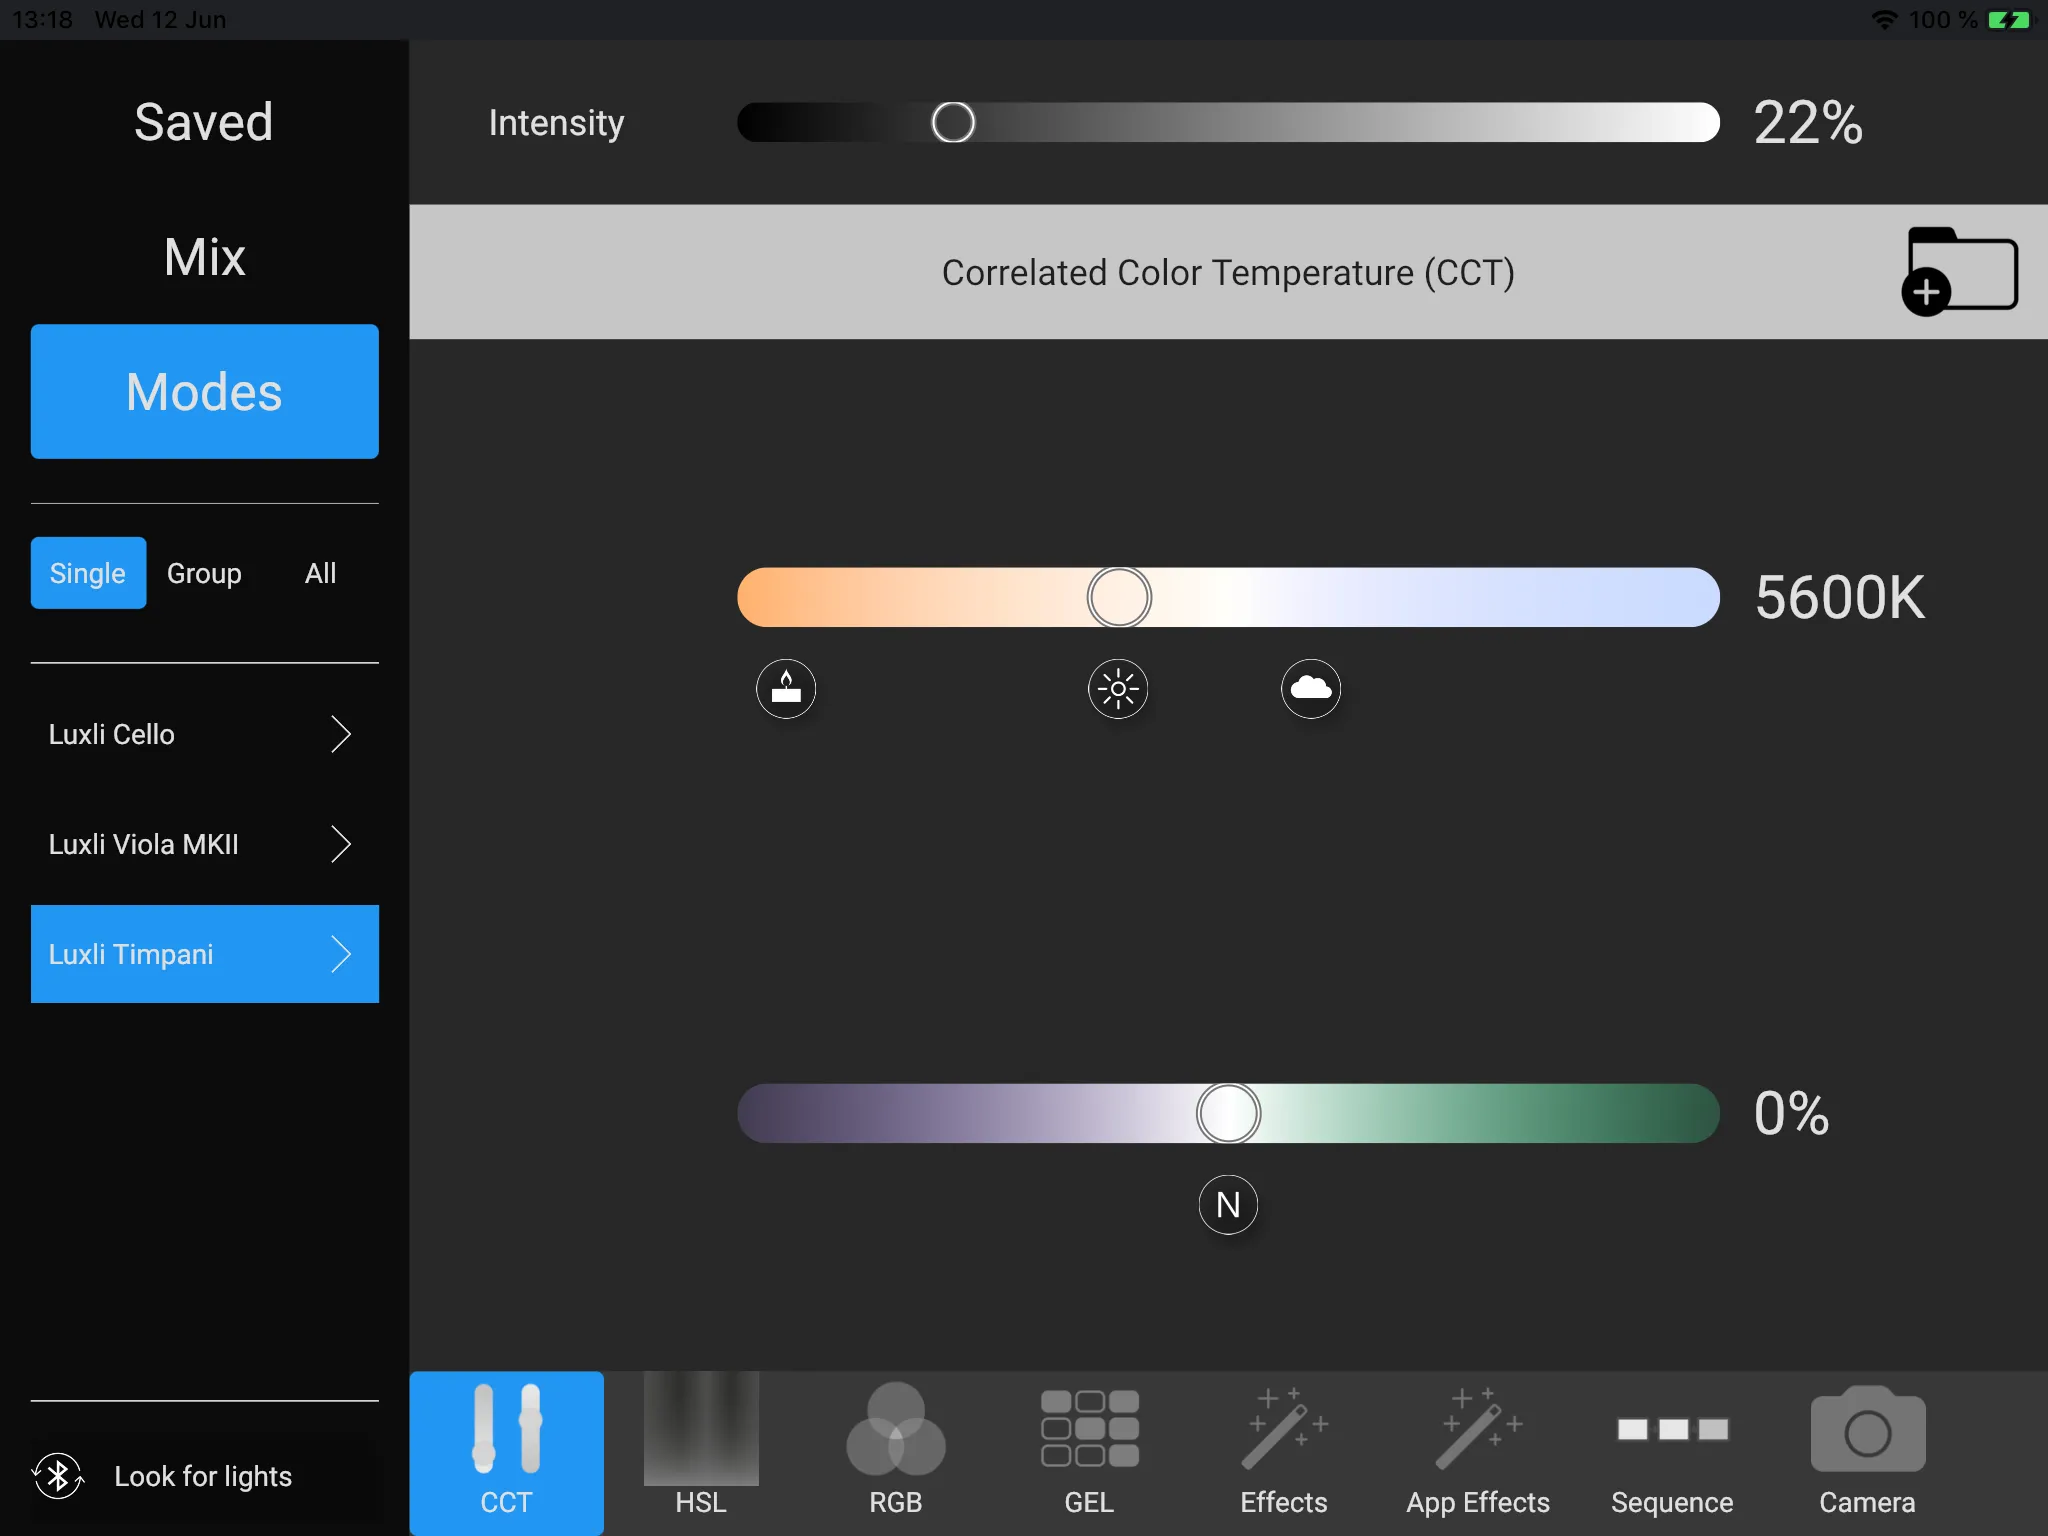This screenshot has height=1536, width=2048.
Task: Select the CCT mode tab
Action: tap(506, 1441)
